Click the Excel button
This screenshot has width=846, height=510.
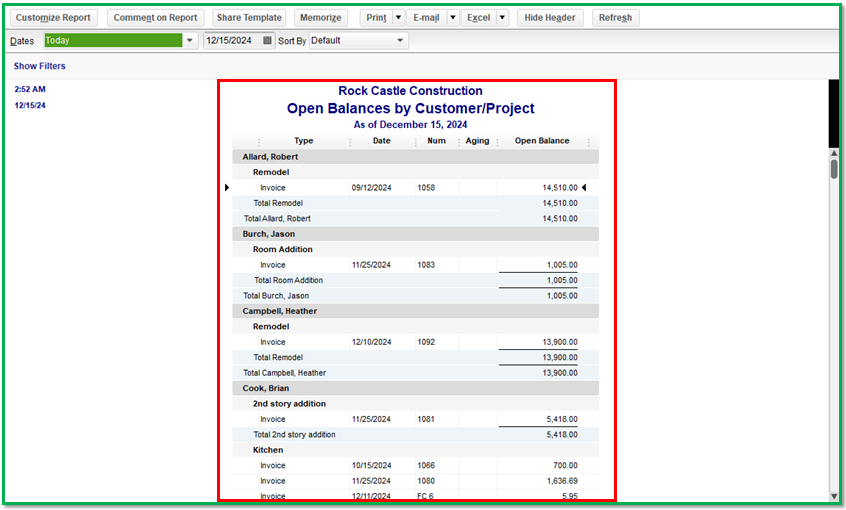pos(479,18)
